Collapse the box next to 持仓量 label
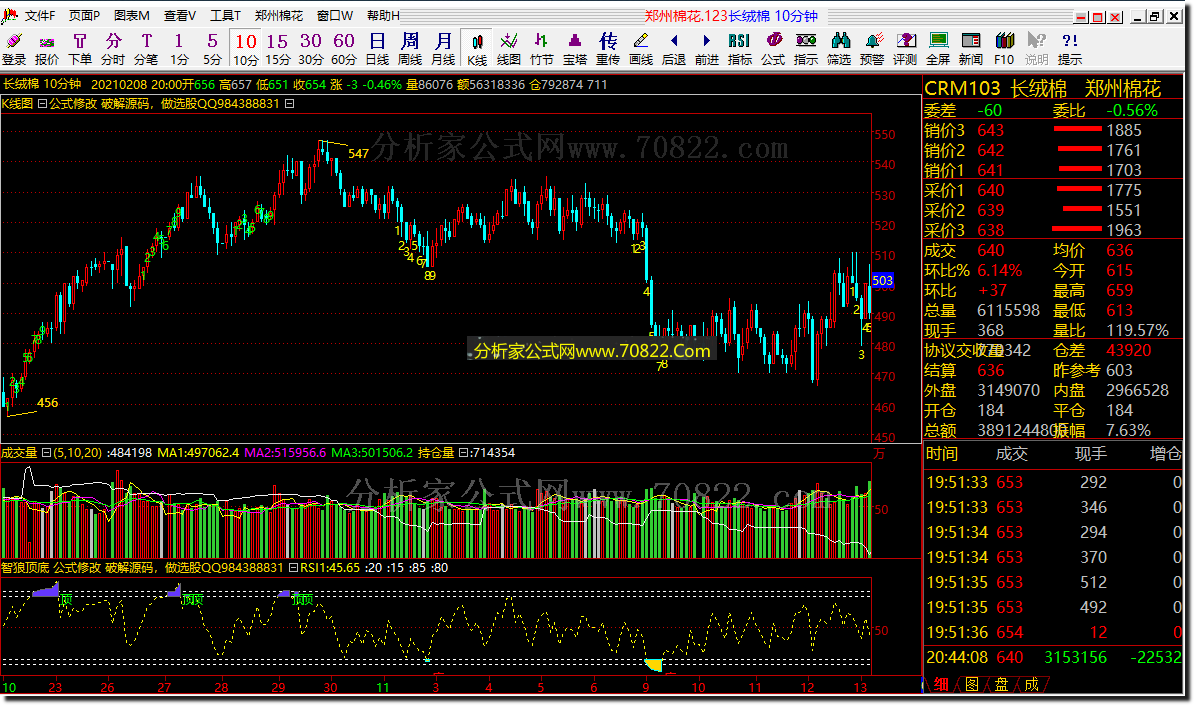The image size is (1195, 705). (x=462, y=453)
